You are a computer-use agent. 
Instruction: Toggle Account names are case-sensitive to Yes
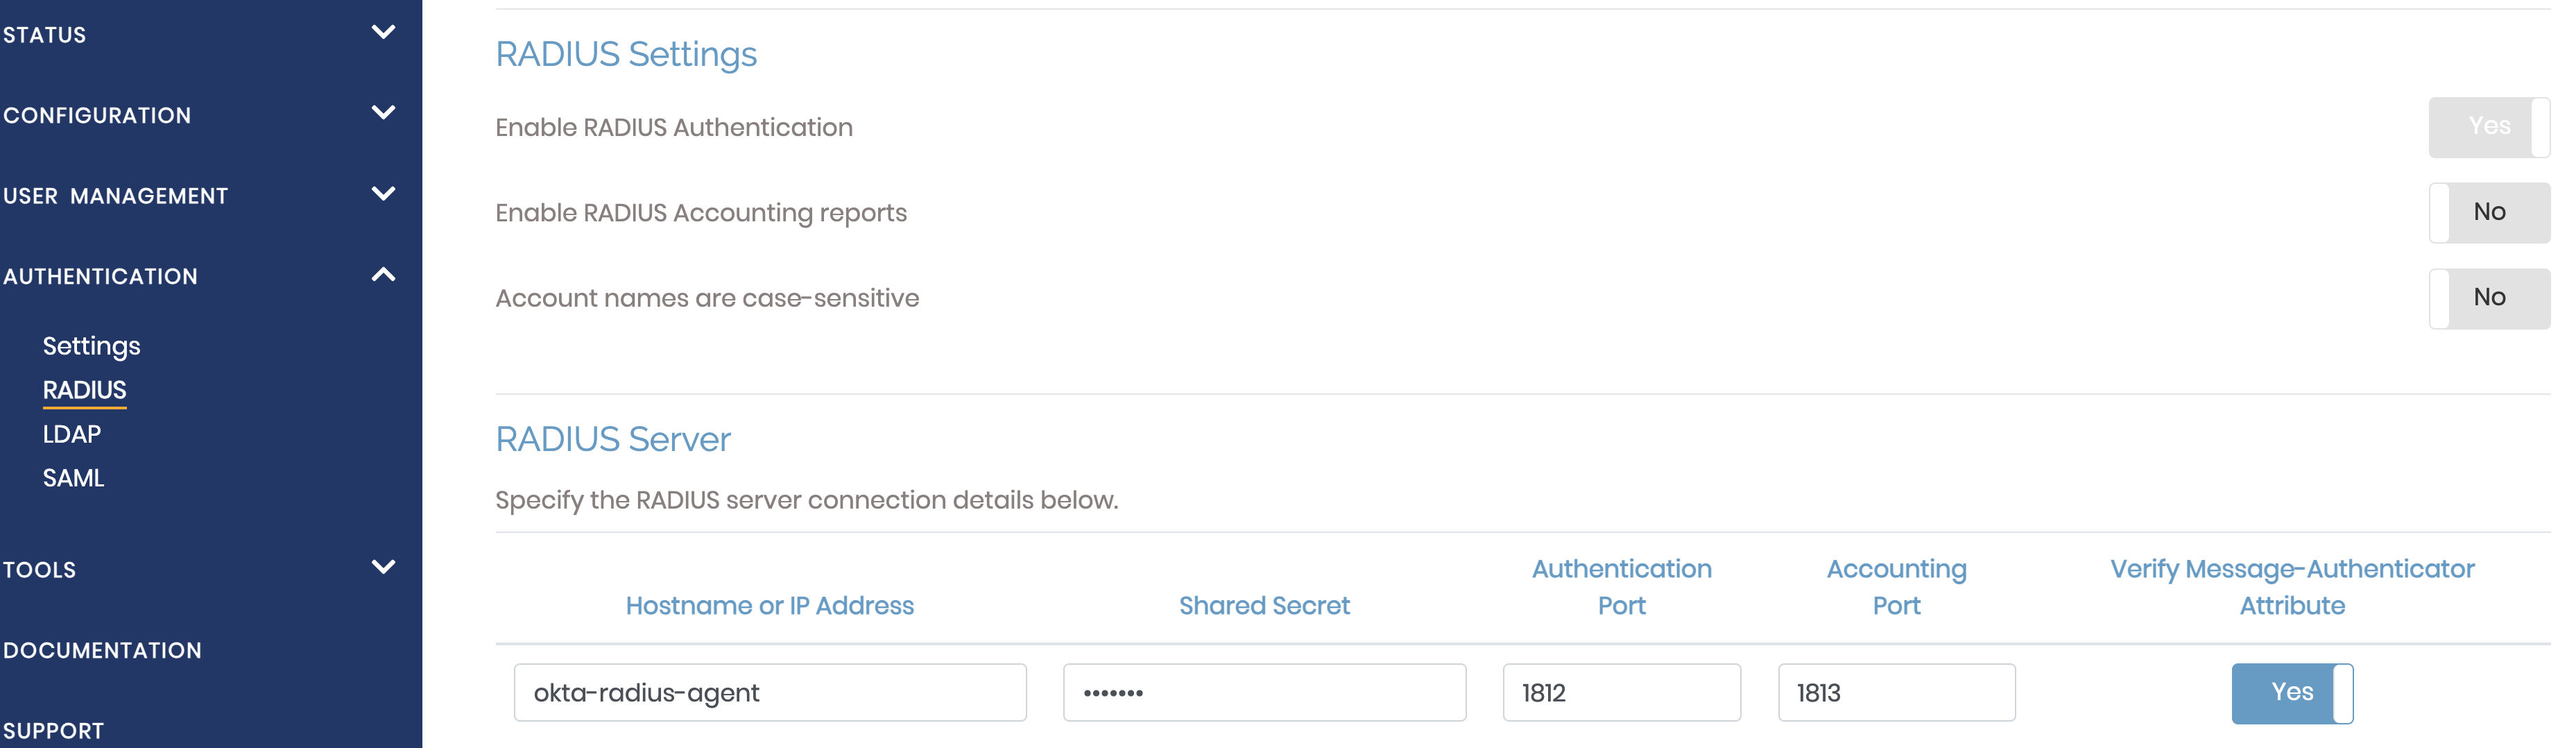click(2489, 297)
